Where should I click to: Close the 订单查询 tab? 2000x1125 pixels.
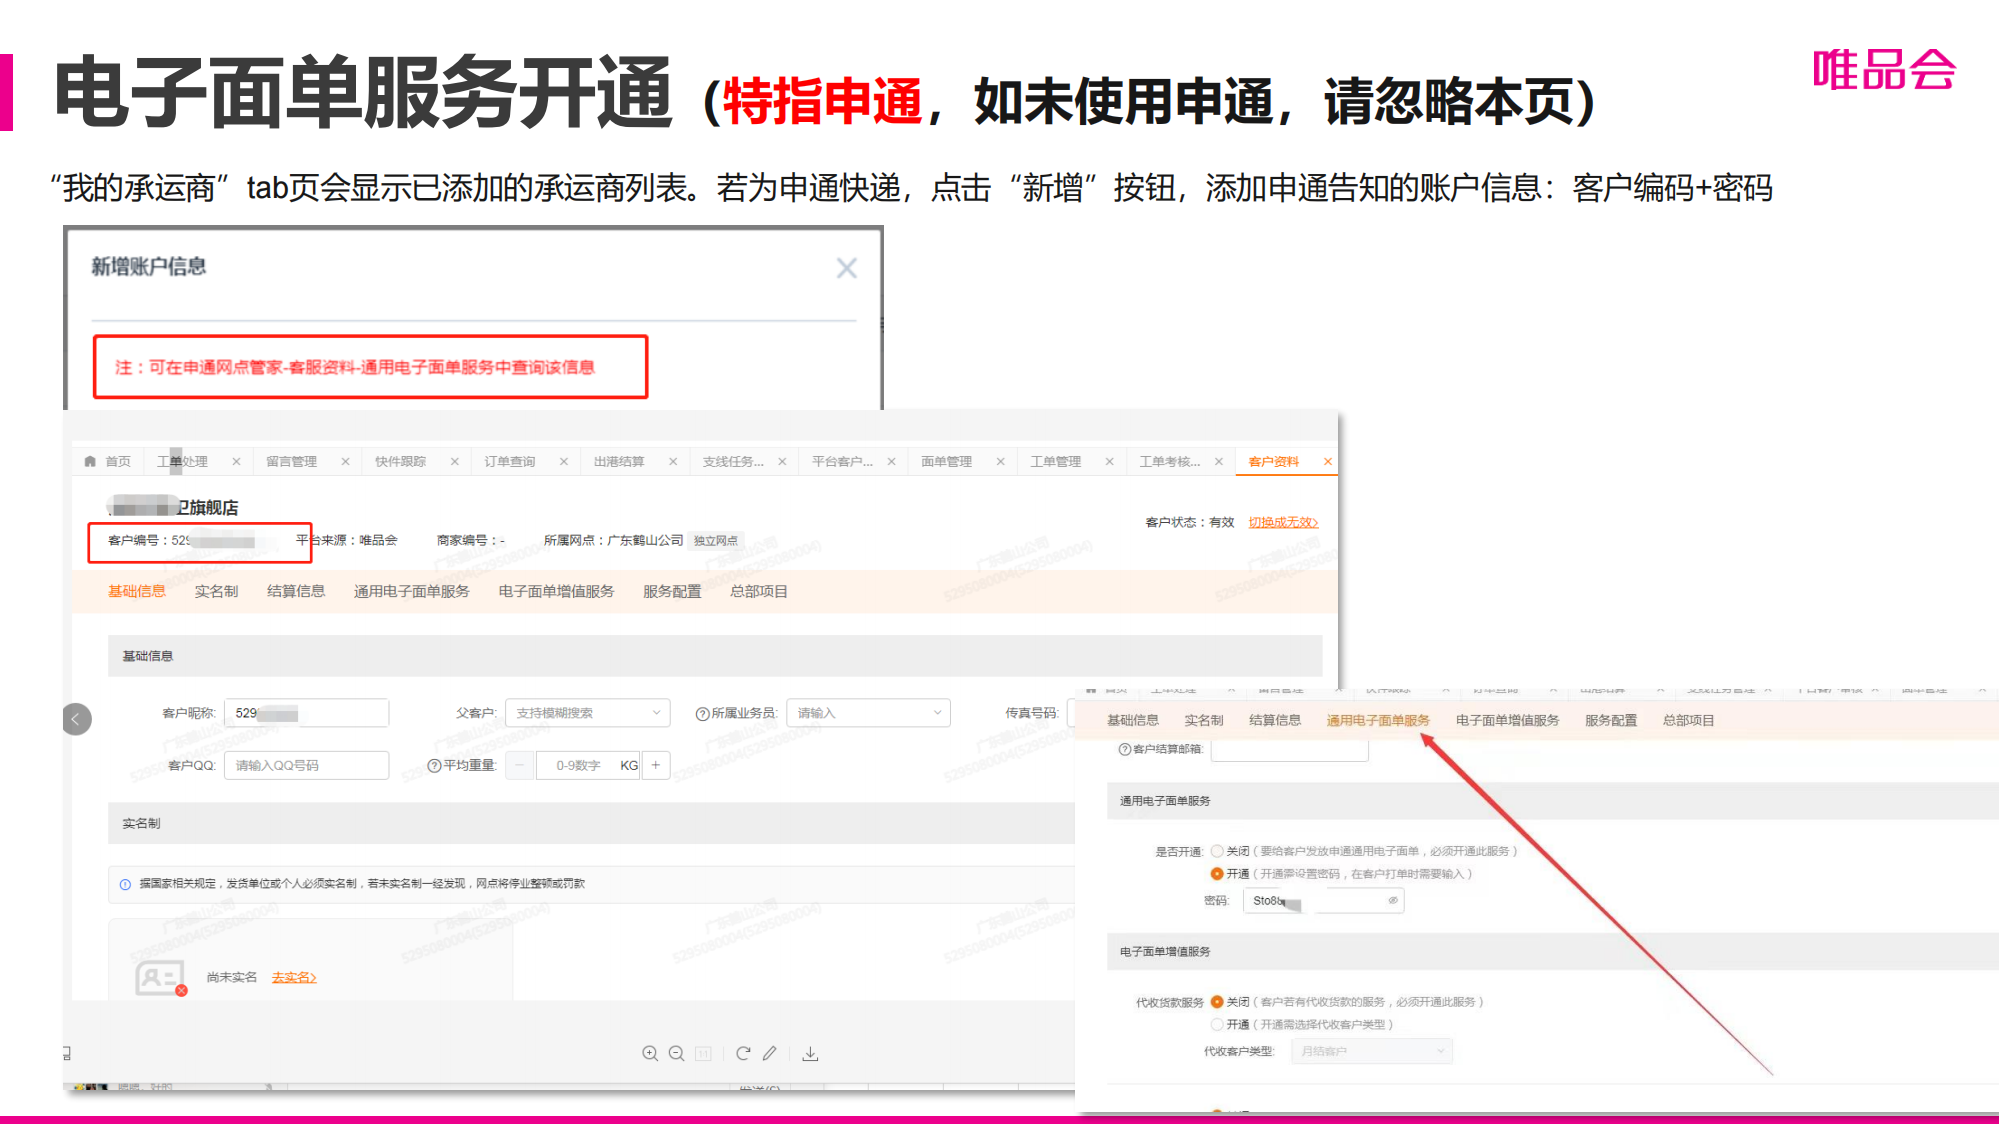(x=563, y=461)
